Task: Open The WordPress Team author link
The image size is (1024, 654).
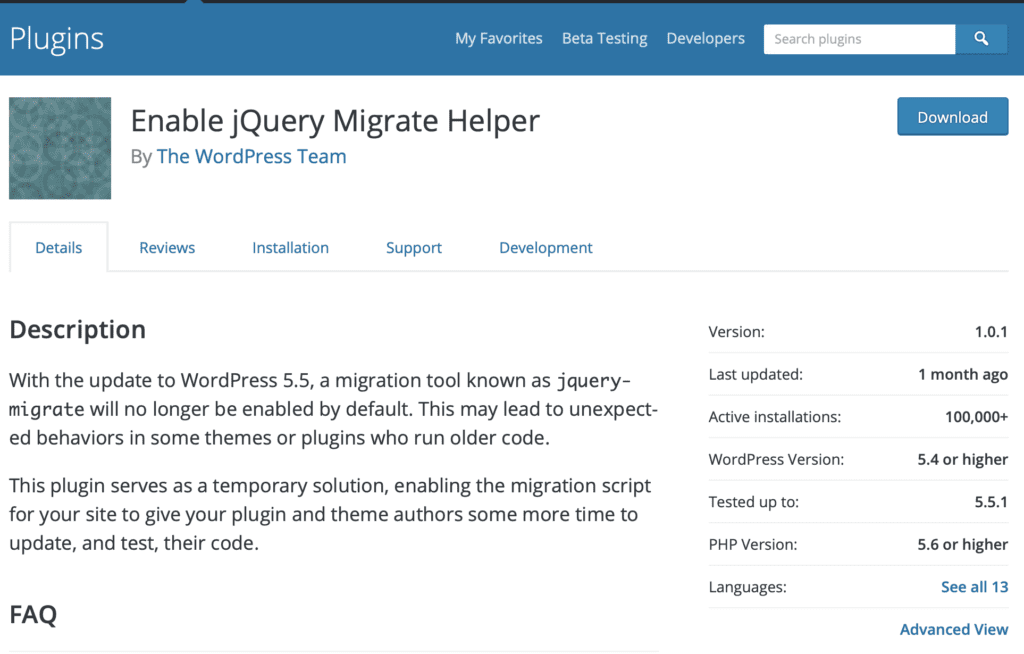Action: pyautogui.click(x=251, y=157)
